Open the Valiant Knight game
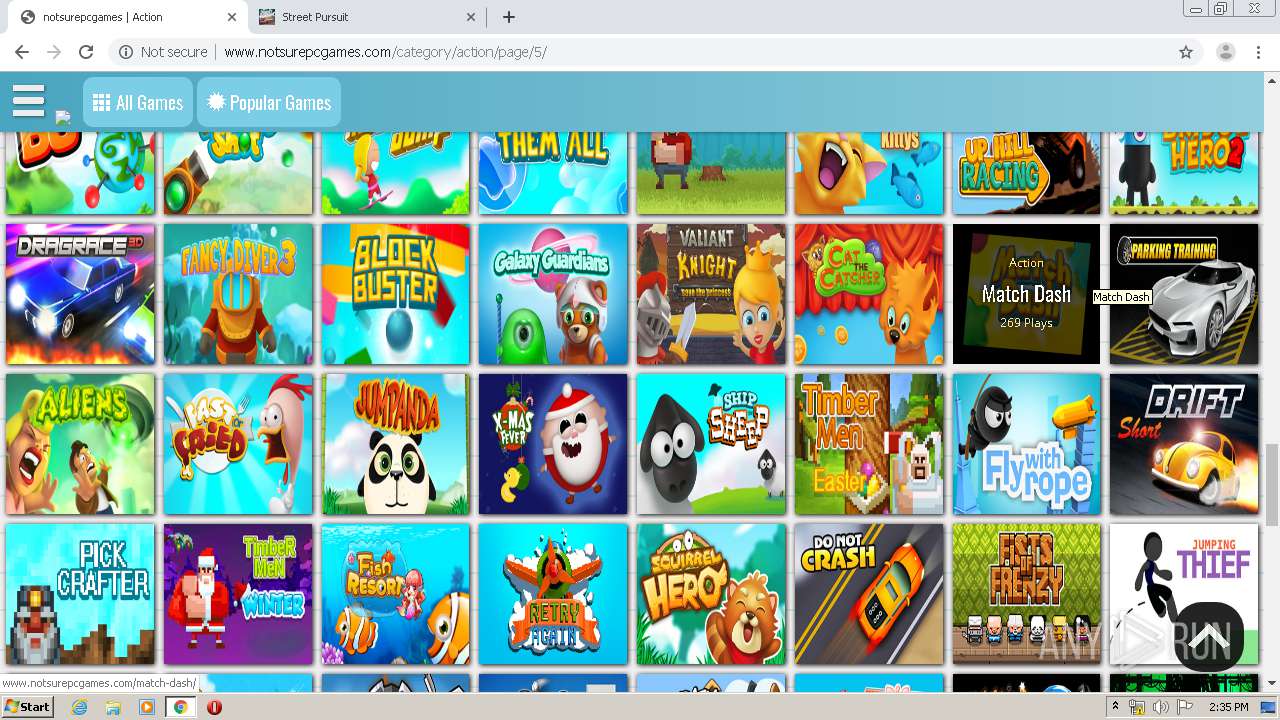1280x720 pixels. click(711, 294)
